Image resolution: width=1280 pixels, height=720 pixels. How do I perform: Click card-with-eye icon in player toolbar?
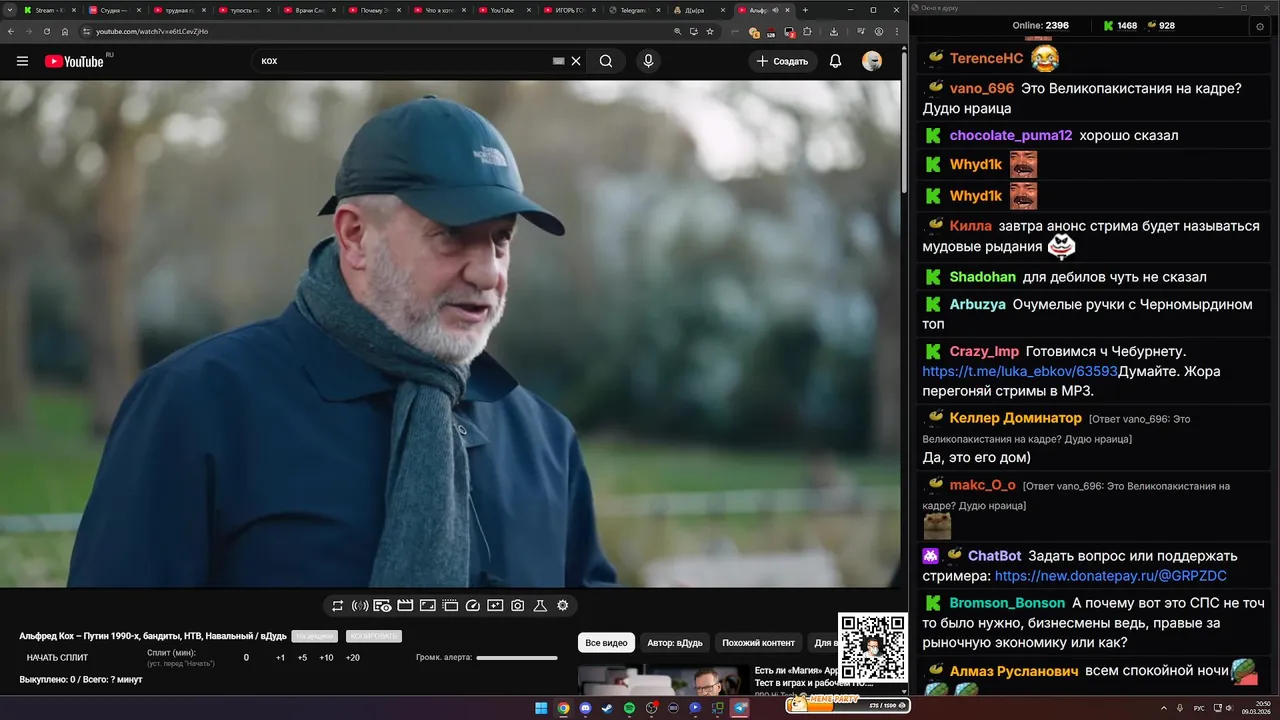382,606
